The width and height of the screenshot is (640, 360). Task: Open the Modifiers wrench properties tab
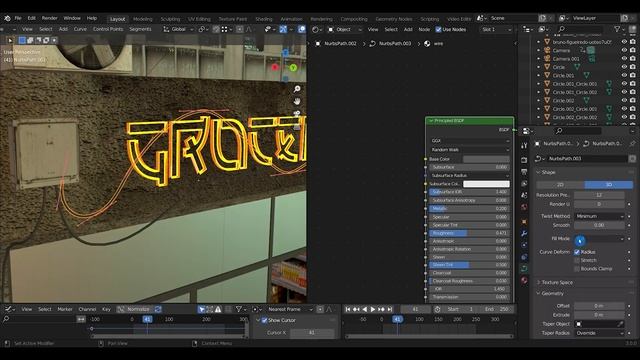[524, 233]
